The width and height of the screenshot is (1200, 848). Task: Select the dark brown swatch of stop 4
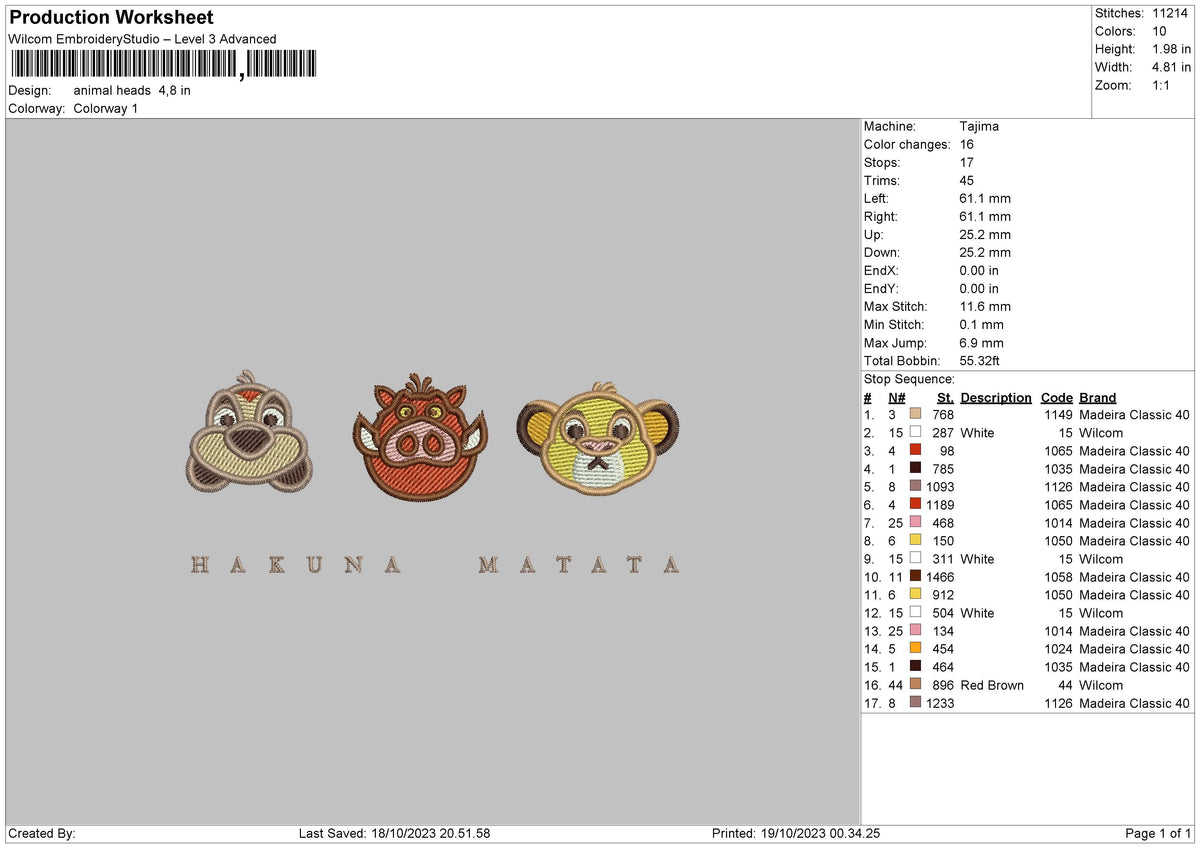915,469
